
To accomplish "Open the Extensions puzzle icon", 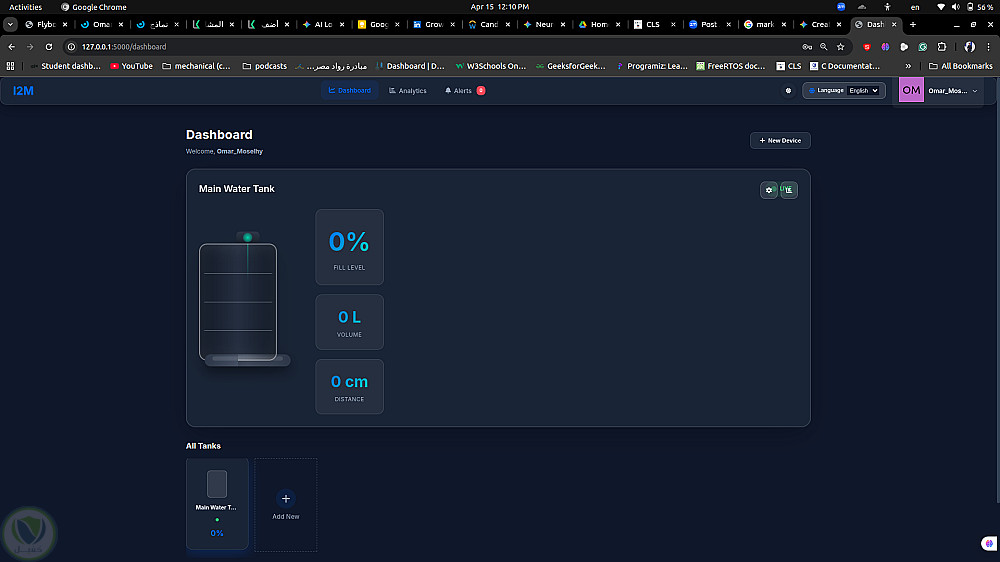I will pyautogui.click(x=942, y=47).
